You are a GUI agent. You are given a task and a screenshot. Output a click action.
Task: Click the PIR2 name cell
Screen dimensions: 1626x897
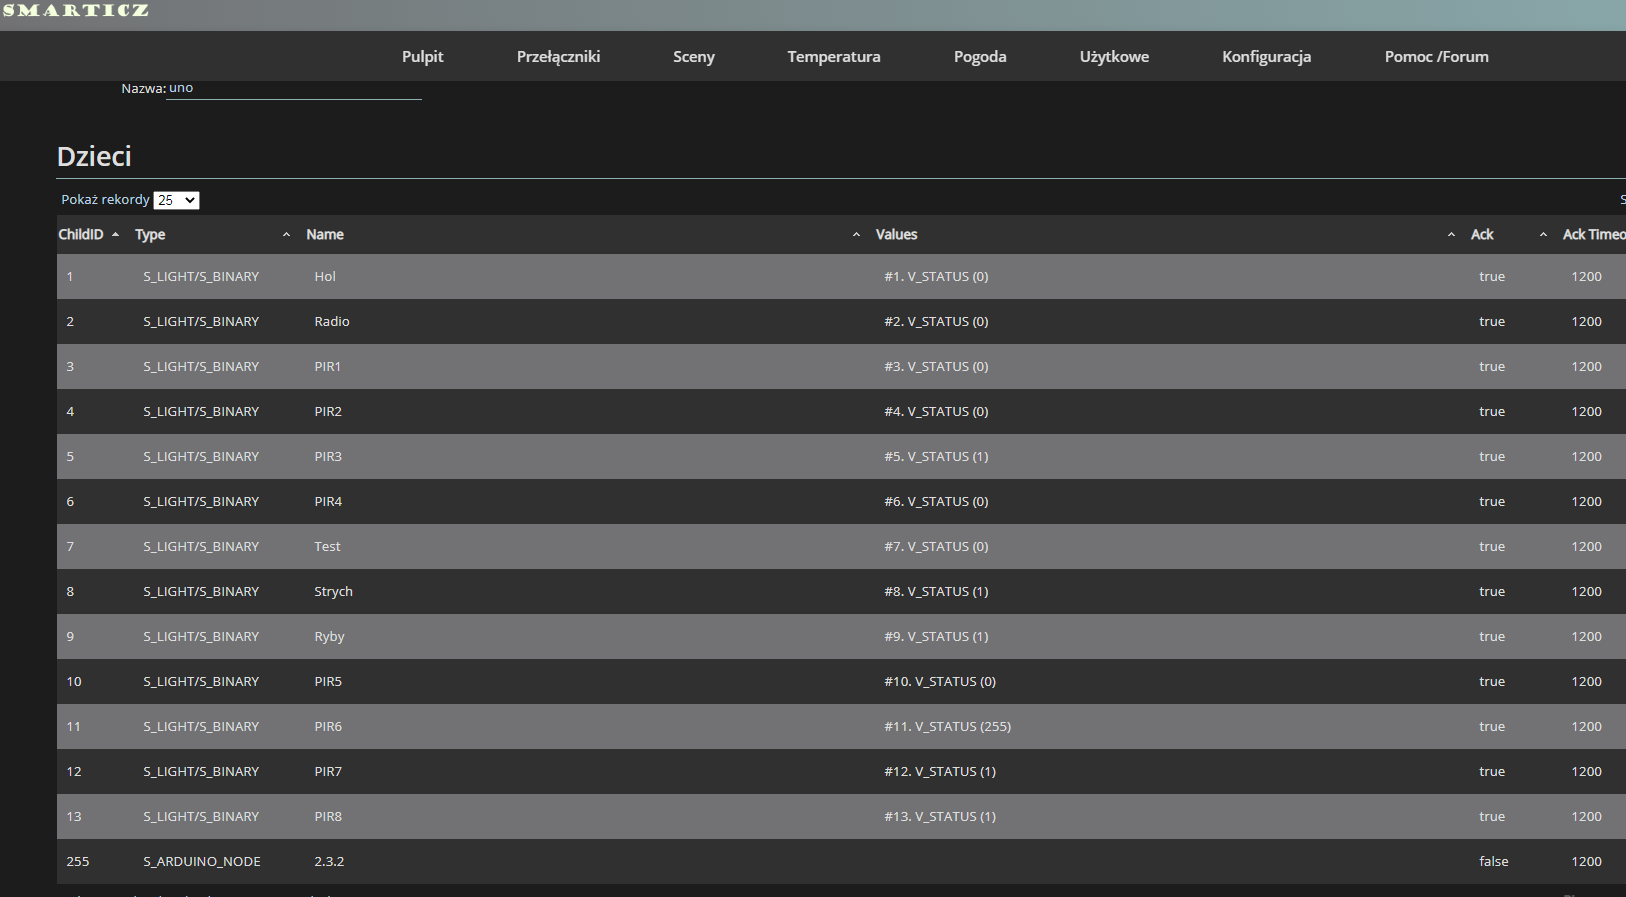[x=328, y=411]
